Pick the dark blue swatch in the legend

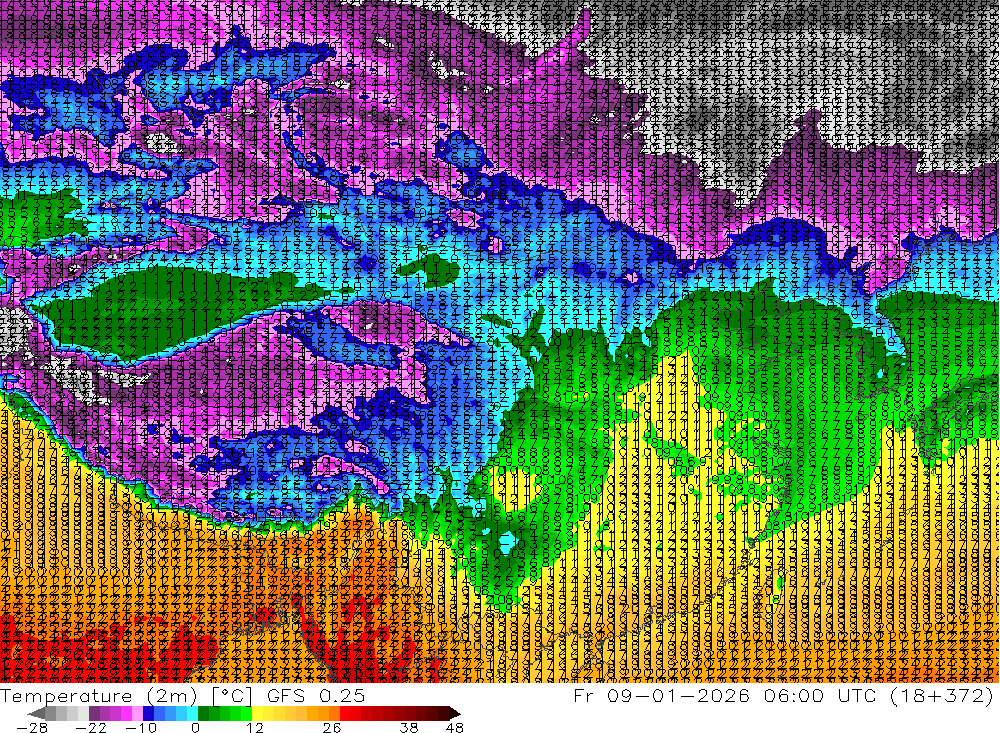[148, 714]
